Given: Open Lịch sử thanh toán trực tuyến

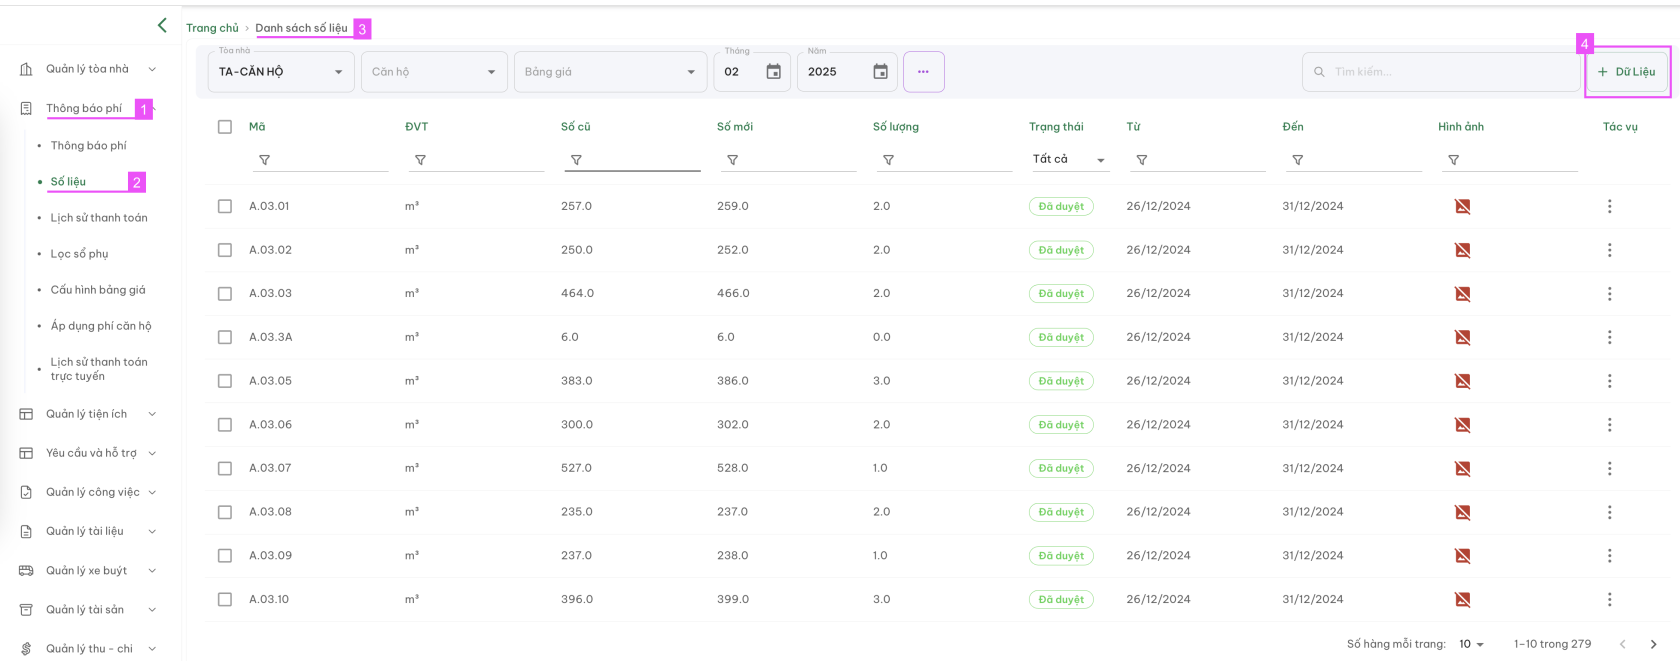Looking at the screenshot, I should point(99,369).
